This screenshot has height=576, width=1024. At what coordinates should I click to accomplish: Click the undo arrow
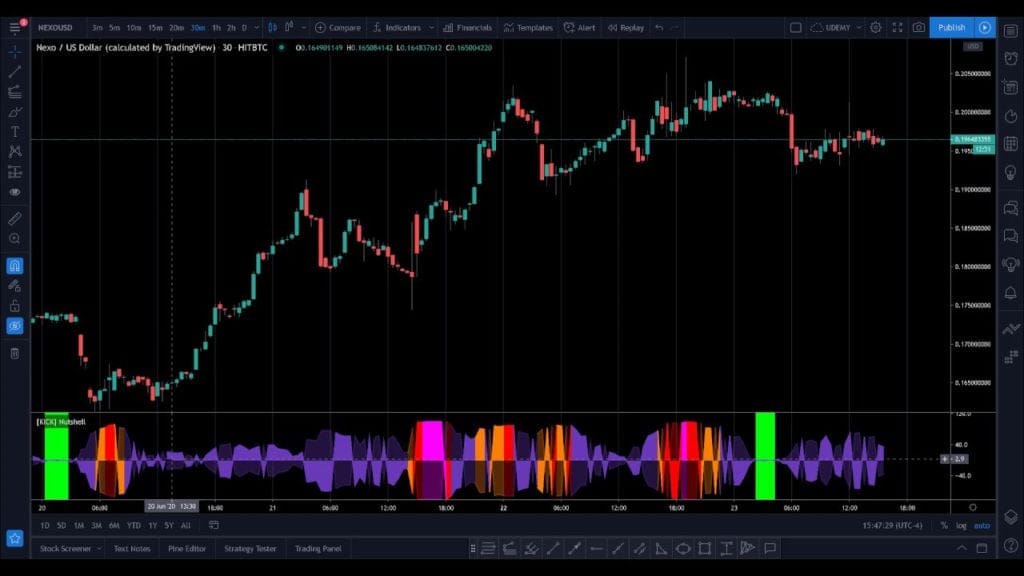660,27
